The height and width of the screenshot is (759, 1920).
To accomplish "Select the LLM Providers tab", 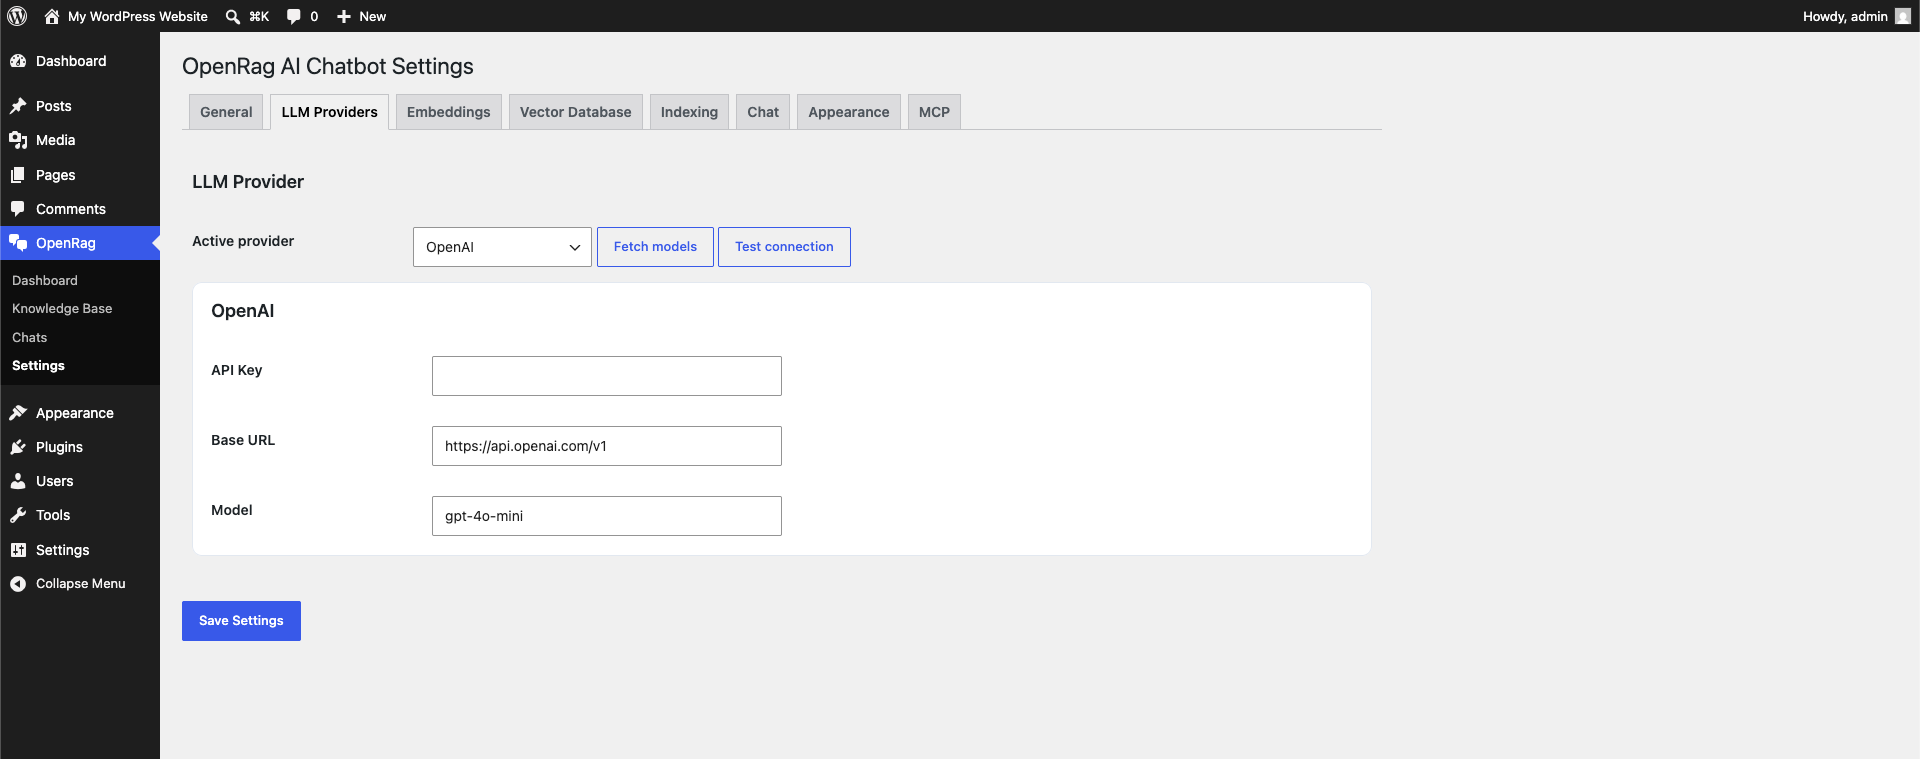I will (329, 112).
